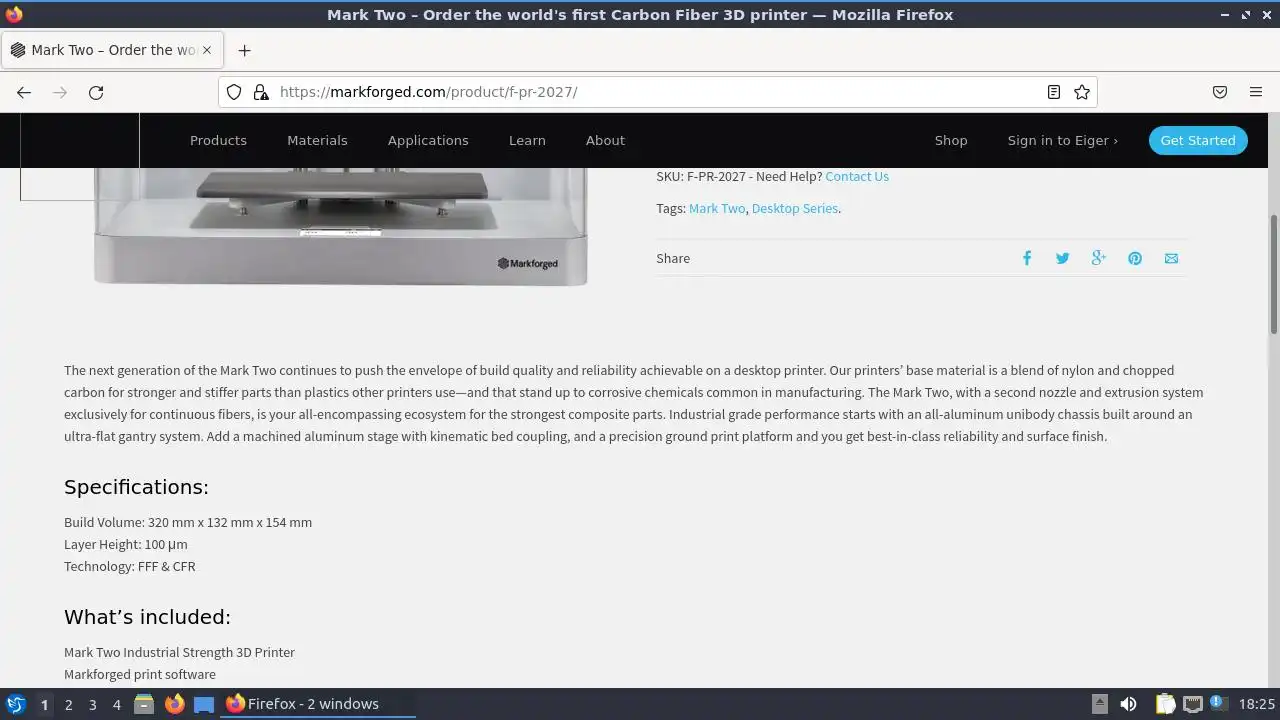Open volume control in system tray
1280x720 pixels.
1128,704
